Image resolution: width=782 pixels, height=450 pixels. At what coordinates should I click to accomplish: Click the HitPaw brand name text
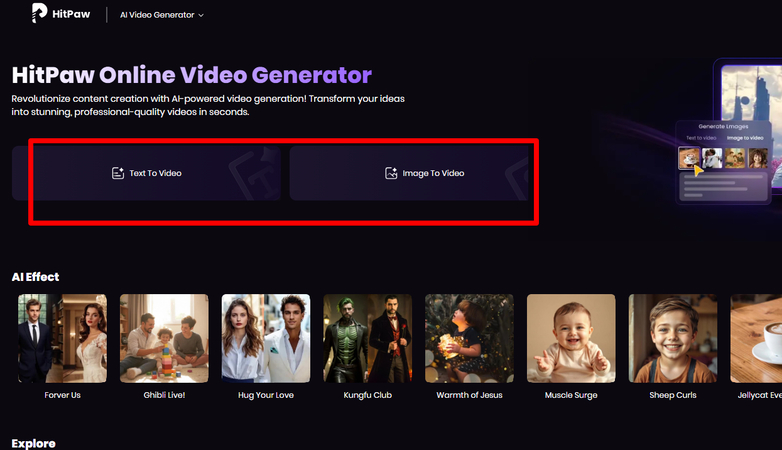coord(71,14)
